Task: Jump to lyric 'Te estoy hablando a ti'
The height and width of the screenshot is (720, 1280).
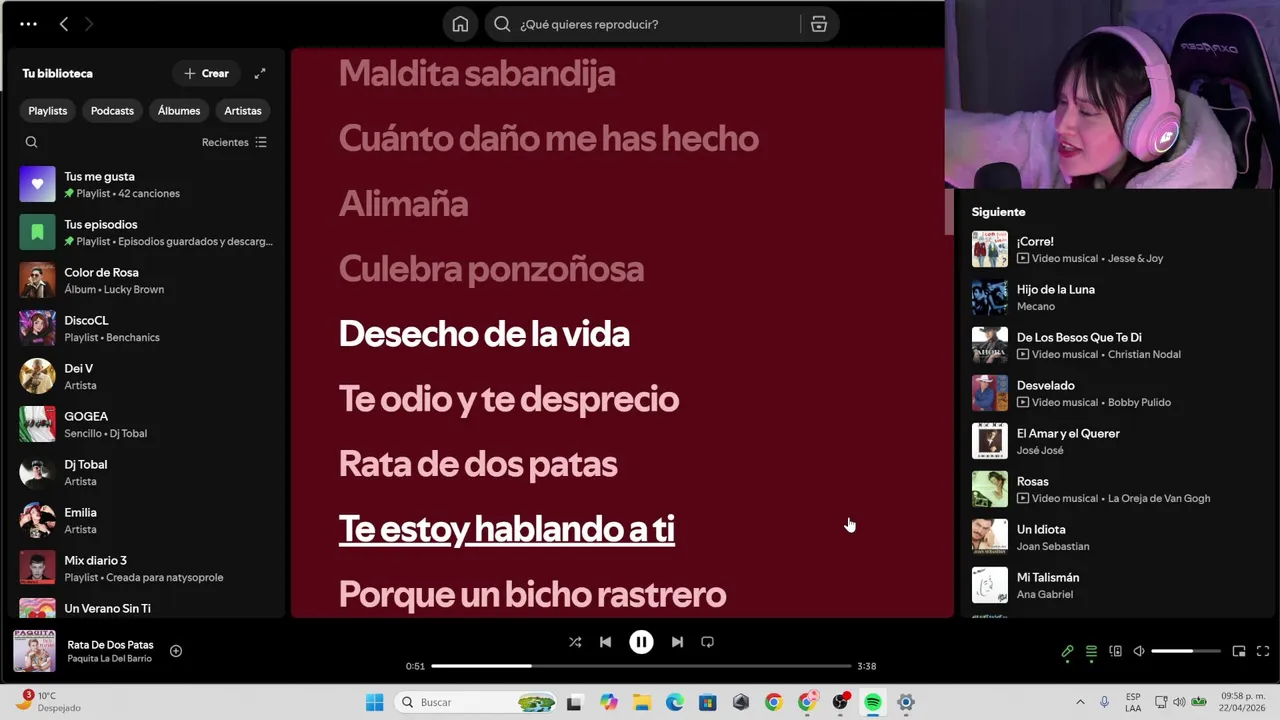Action: point(506,529)
